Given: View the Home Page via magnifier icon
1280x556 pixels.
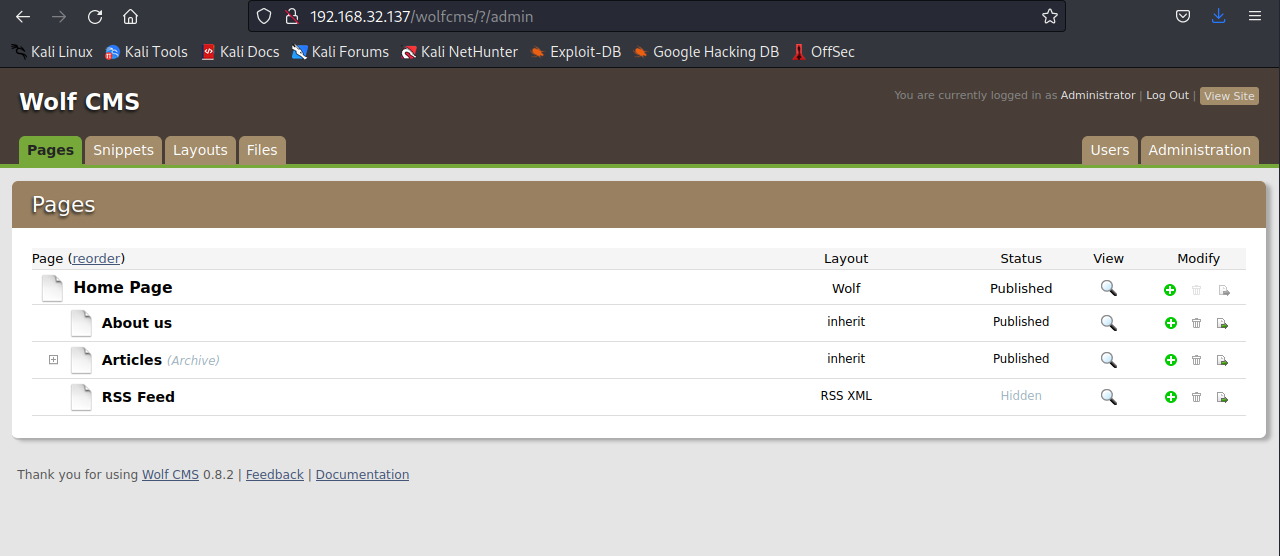Looking at the screenshot, I should (1108, 288).
